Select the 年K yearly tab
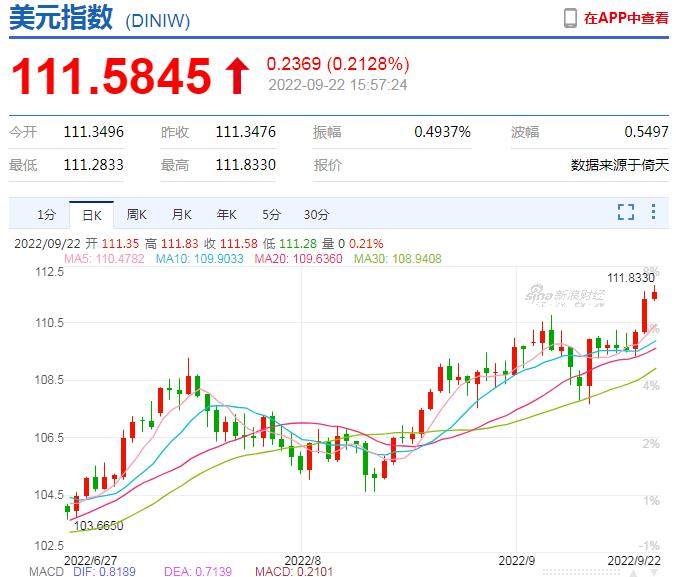The height and width of the screenshot is (577, 676). coord(226,214)
